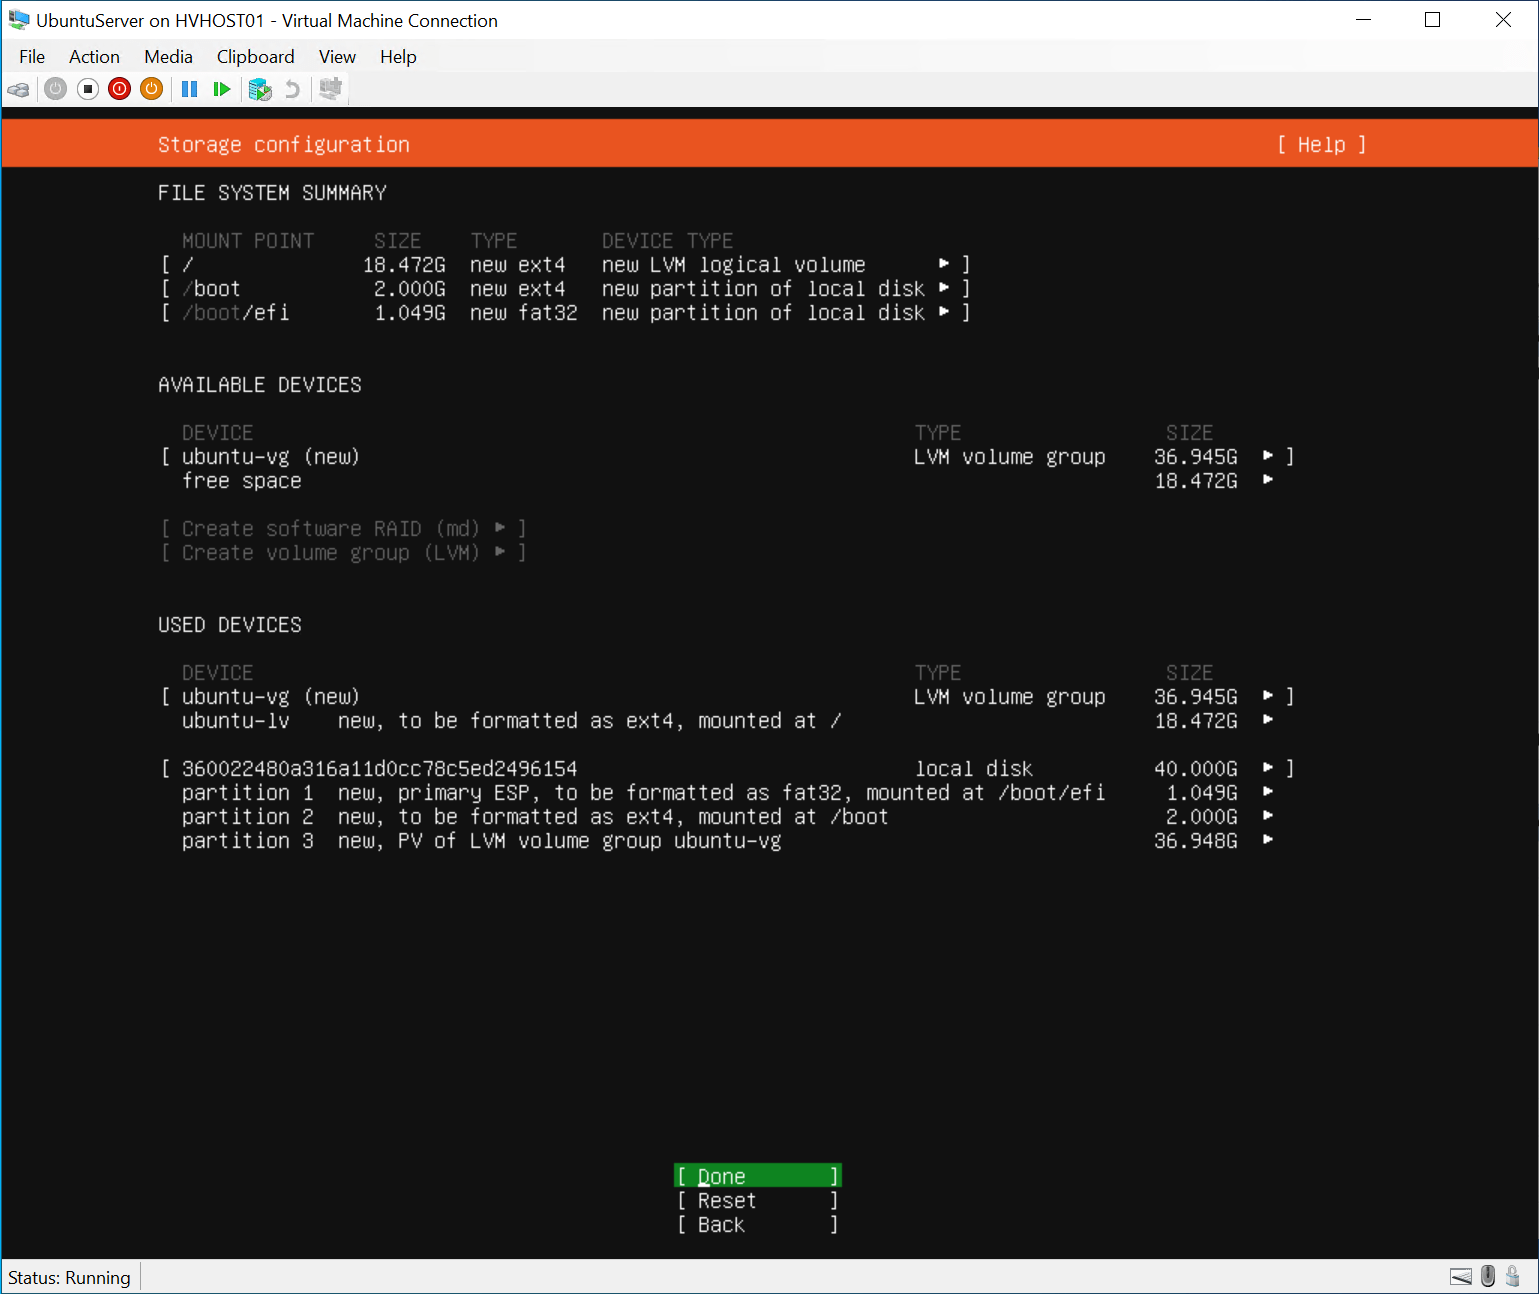The image size is (1539, 1294).
Task: Maximize the Virtual Machine Connection window
Action: [x=1432, y=20]
